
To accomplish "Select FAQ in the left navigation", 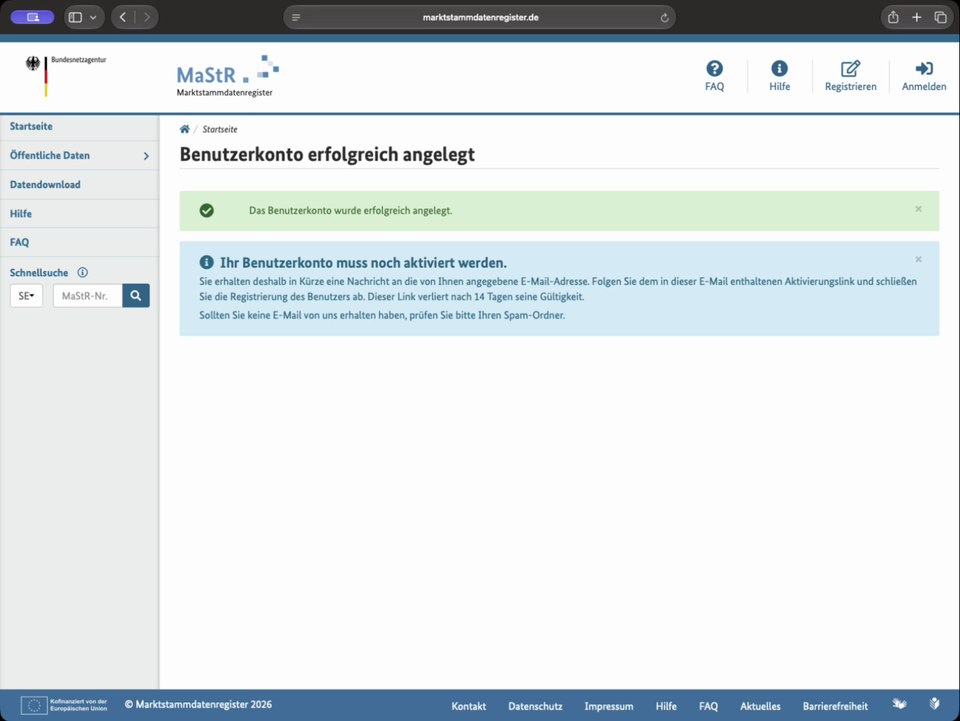I will (80, 242).
